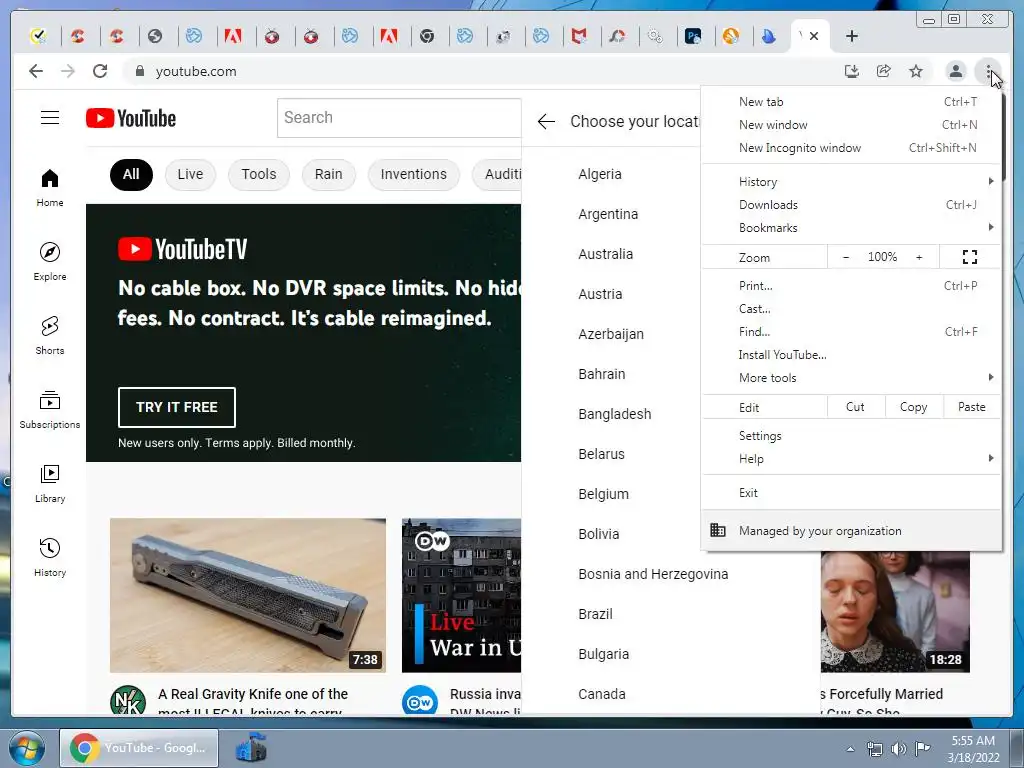Click the browser Forward arrow
Screen dimensions: 1024x768
tap(68, 71)
